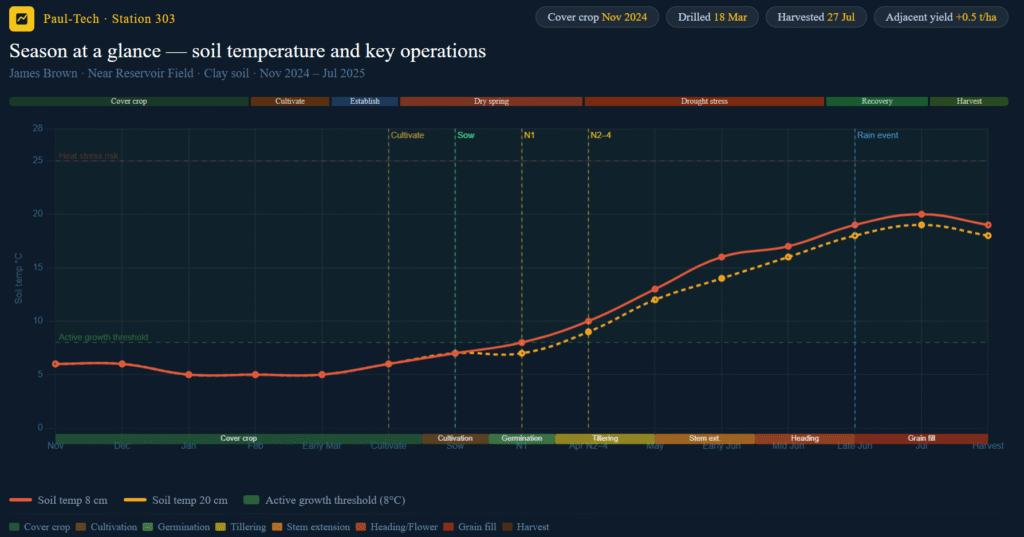This screenshot has width=1024, height=537.
Task: Click the Stem extension legend swatch
Action: click(278, 527)
